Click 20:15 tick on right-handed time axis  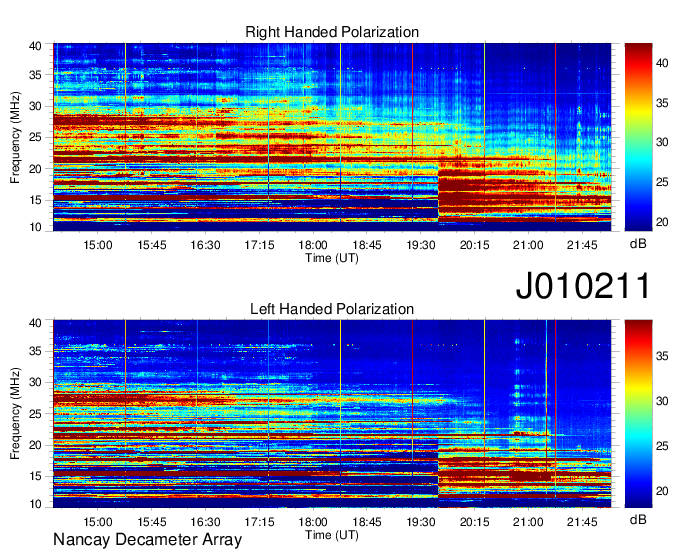click(x=474, y=245)
